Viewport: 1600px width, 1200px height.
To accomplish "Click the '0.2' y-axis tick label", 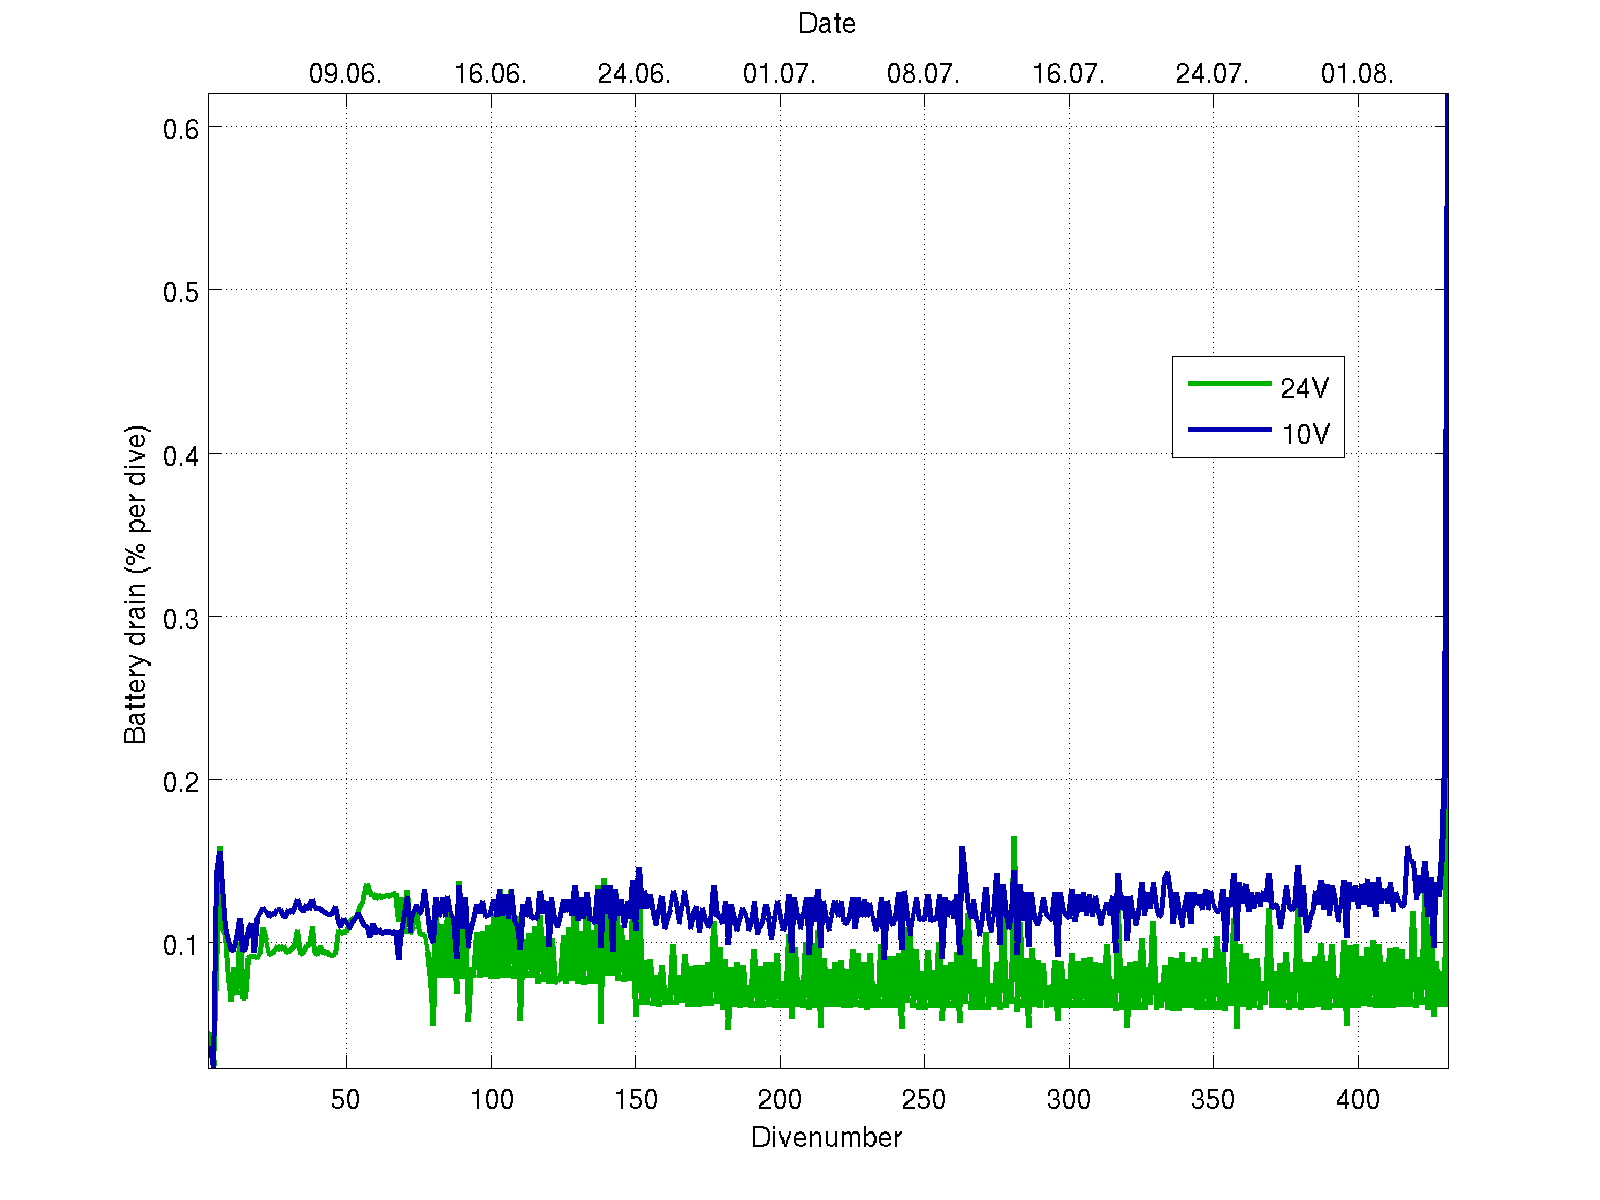I will pyautogui.click(x=181, y=781).
